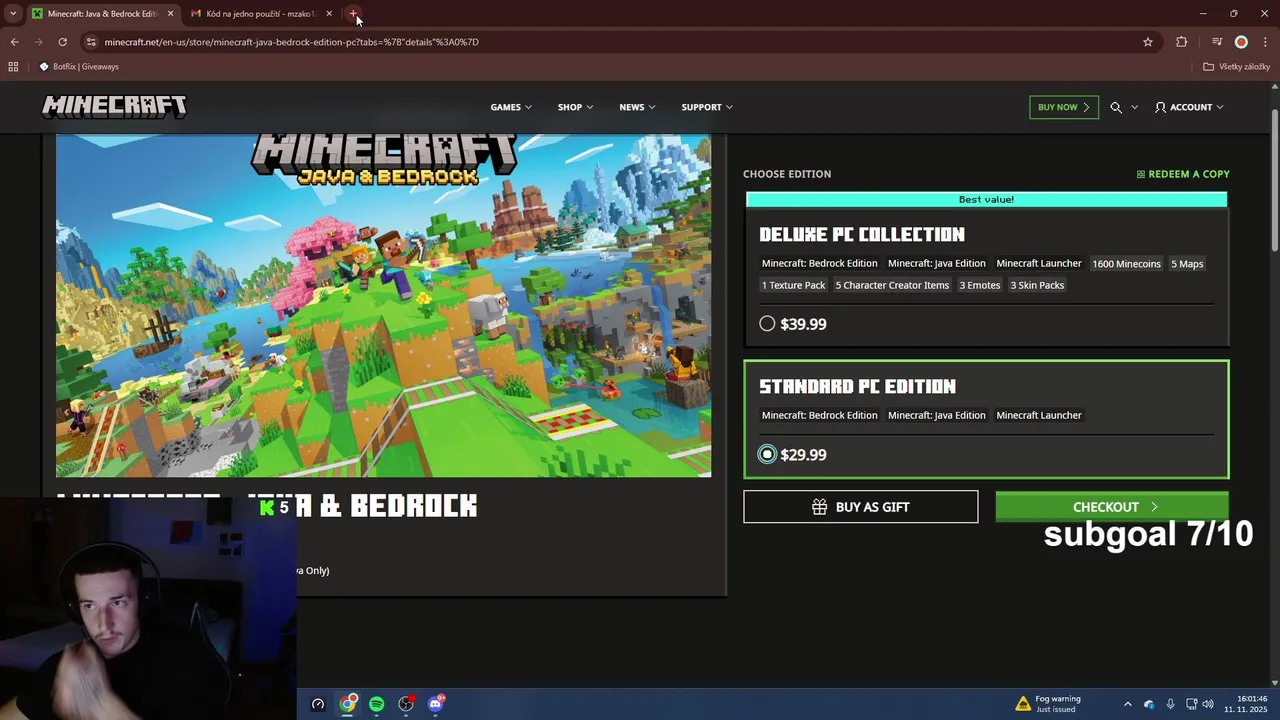Open the site search magnifier icon
This screenshot has width=1280, height=720.
(1116, 107)
